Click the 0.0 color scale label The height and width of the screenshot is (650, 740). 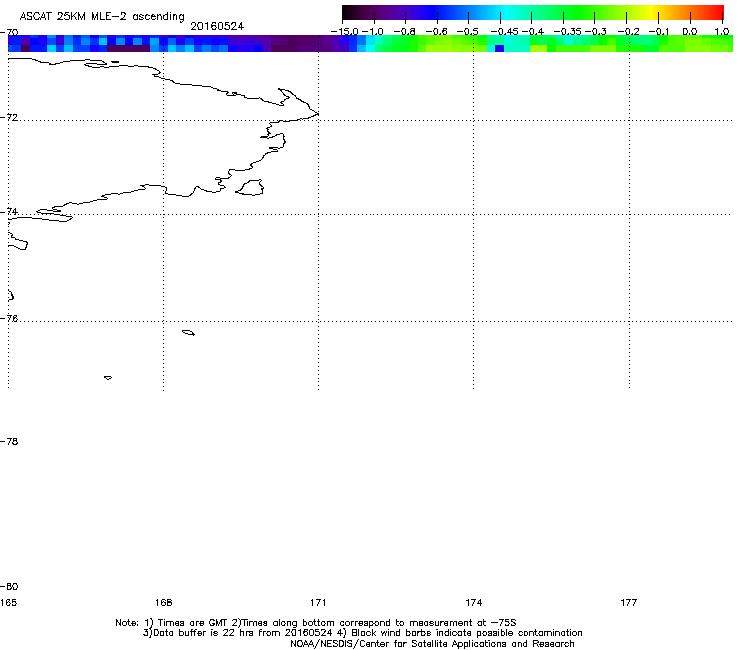(690, 32)
